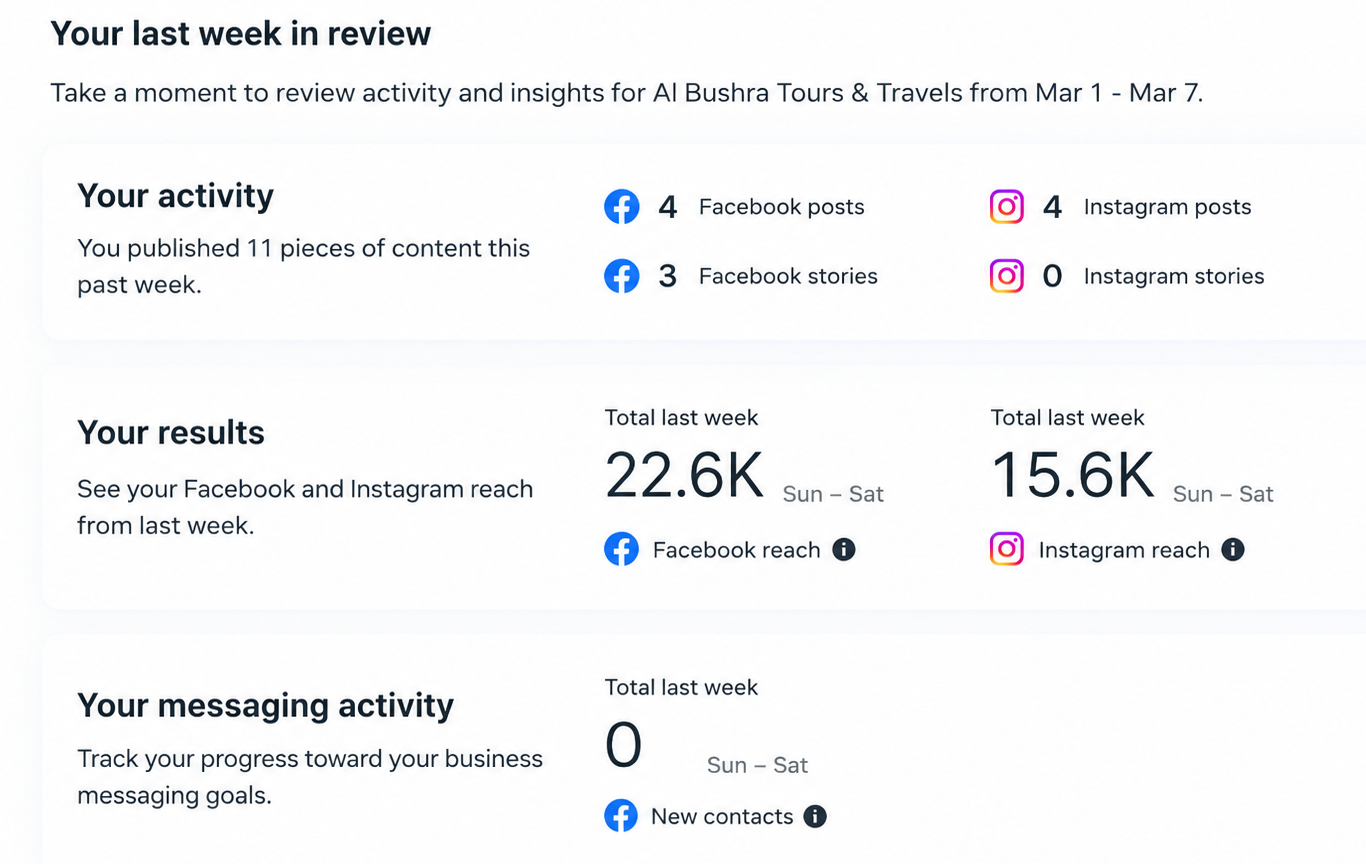Open the info tooltip for Facebook reach
The height and width of the screenshot is (864, 1366).
point(844,550)
